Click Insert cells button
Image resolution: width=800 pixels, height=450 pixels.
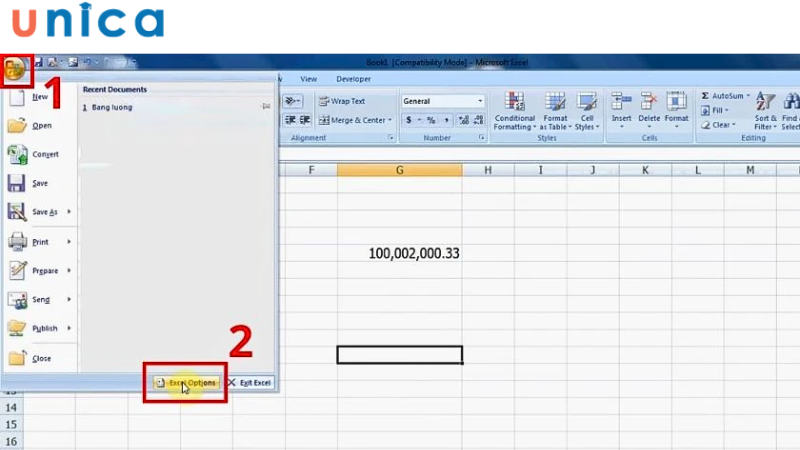click(x=621, y=110)
